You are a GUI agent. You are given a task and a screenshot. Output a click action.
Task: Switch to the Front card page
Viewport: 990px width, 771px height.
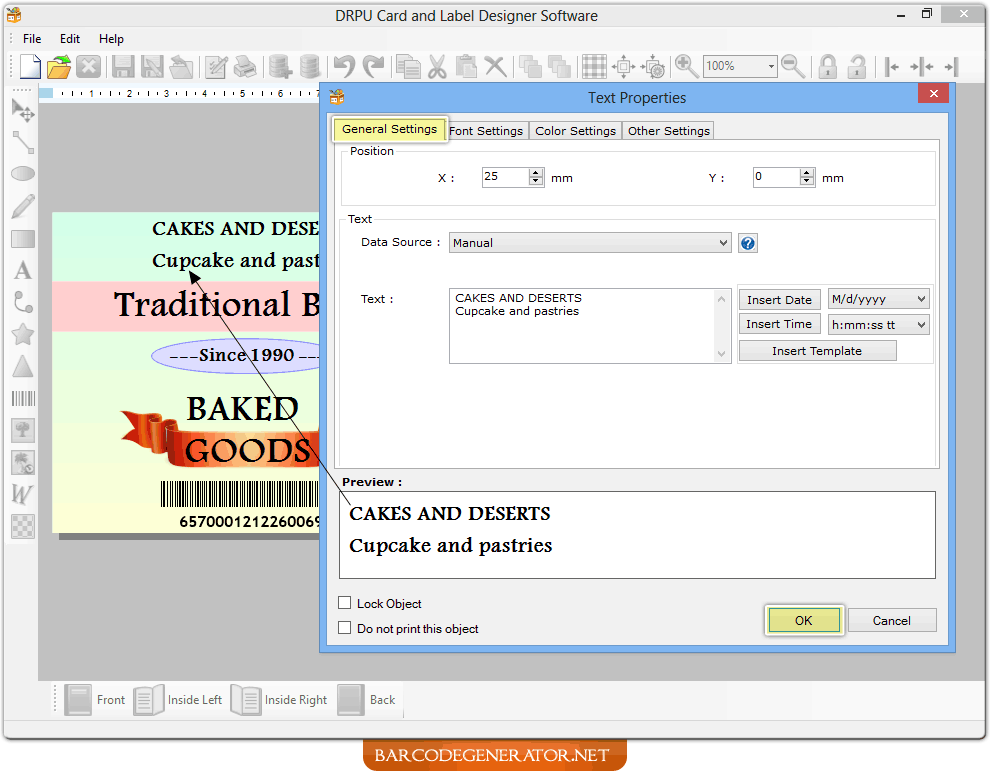point(96,700)
